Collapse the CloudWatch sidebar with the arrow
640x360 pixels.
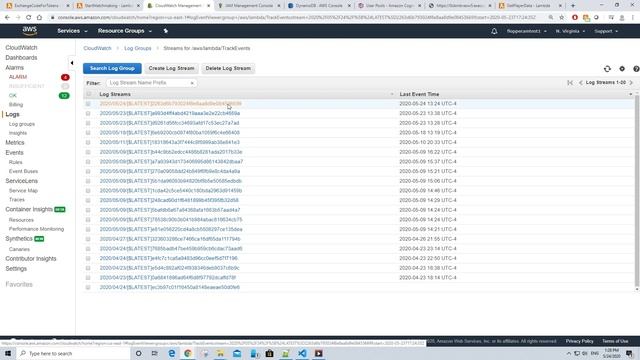[x=72, y=63]
